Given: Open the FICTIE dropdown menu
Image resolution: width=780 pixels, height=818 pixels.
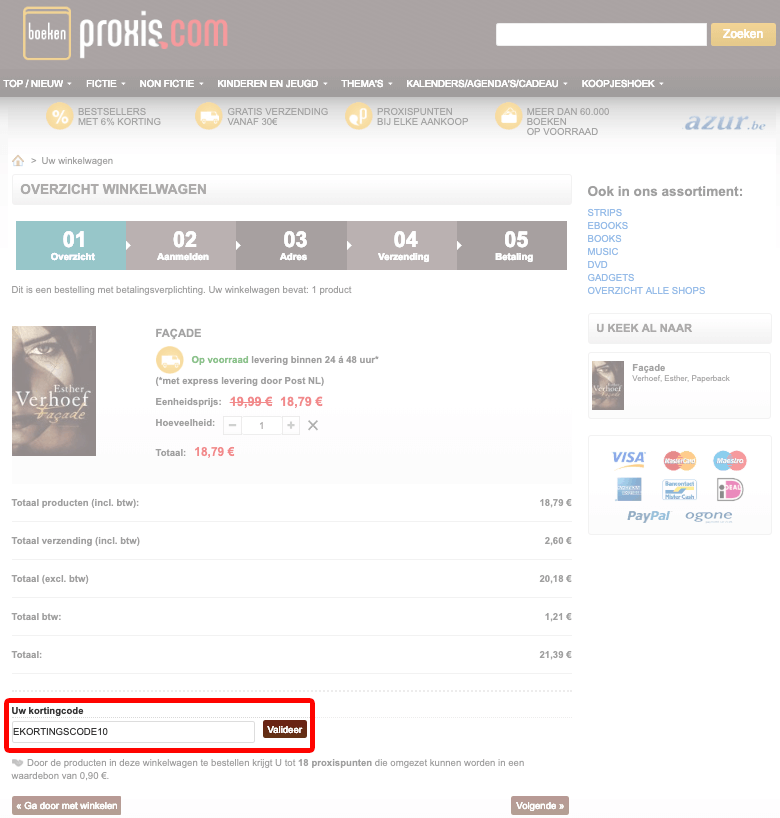Looking at the screenshot, I should coord(106,83).
